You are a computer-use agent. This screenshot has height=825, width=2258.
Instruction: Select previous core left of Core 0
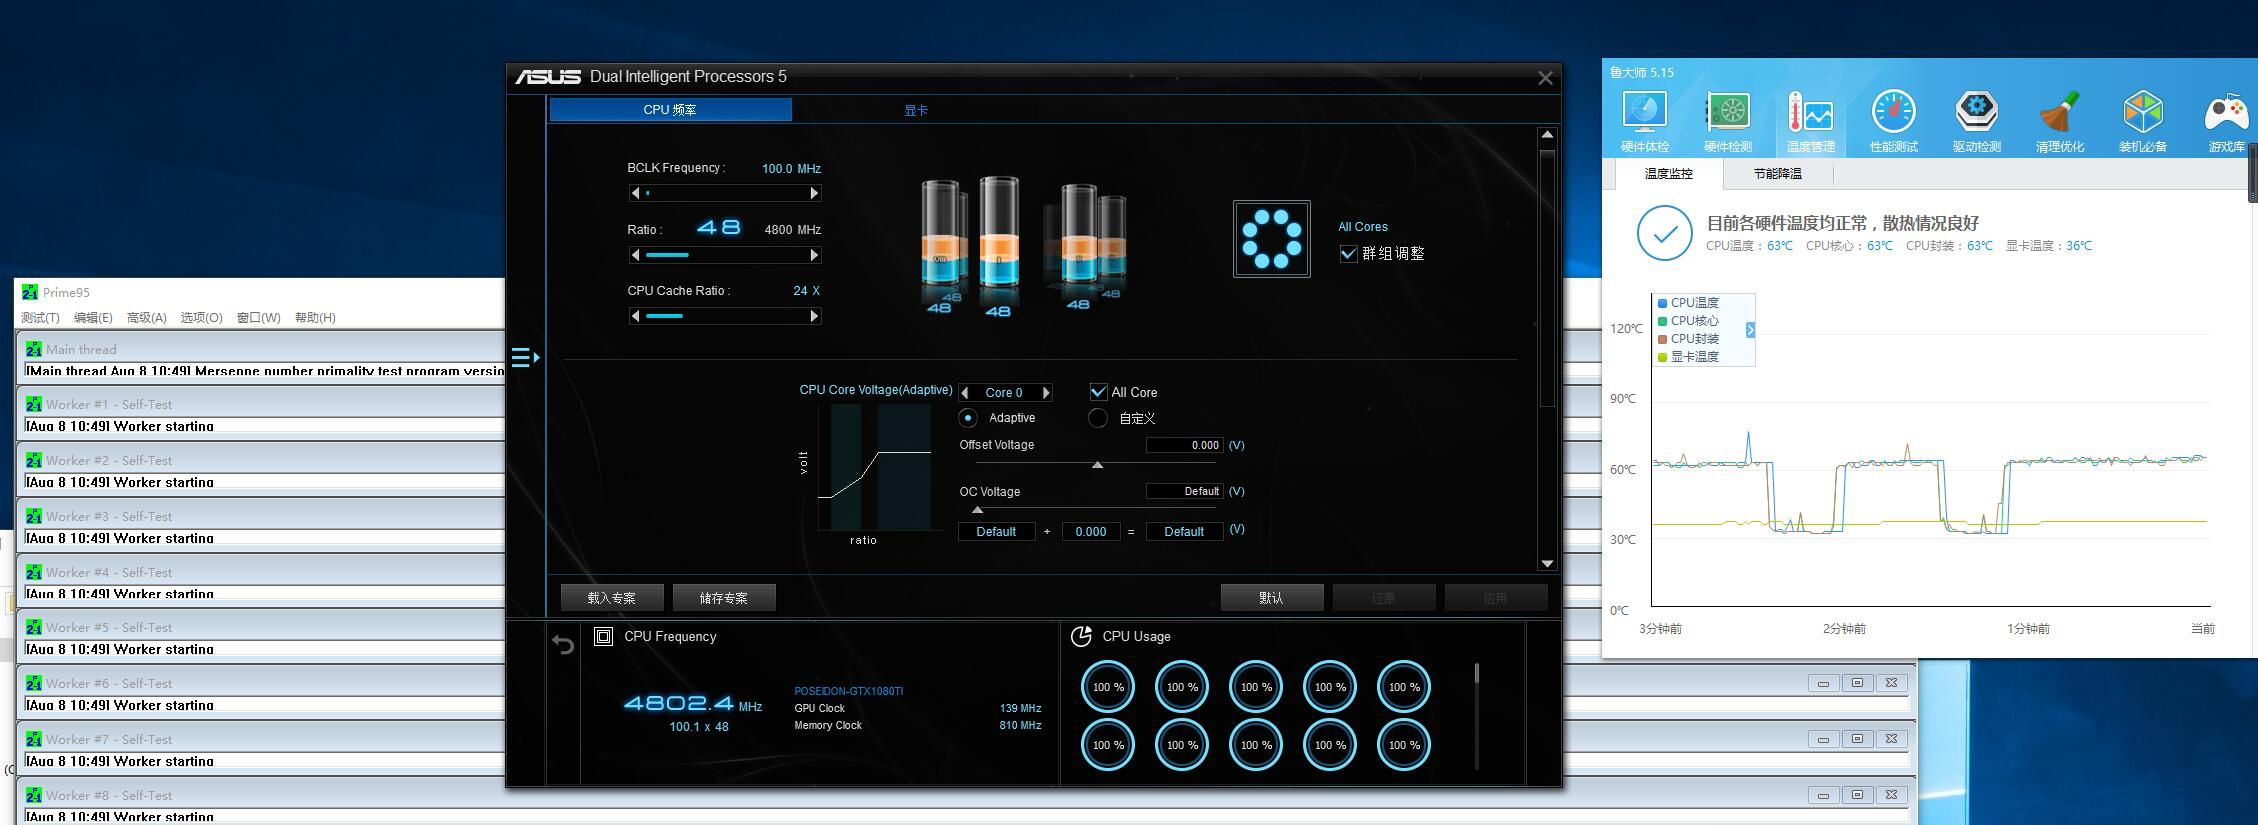(x=965, y=393)
